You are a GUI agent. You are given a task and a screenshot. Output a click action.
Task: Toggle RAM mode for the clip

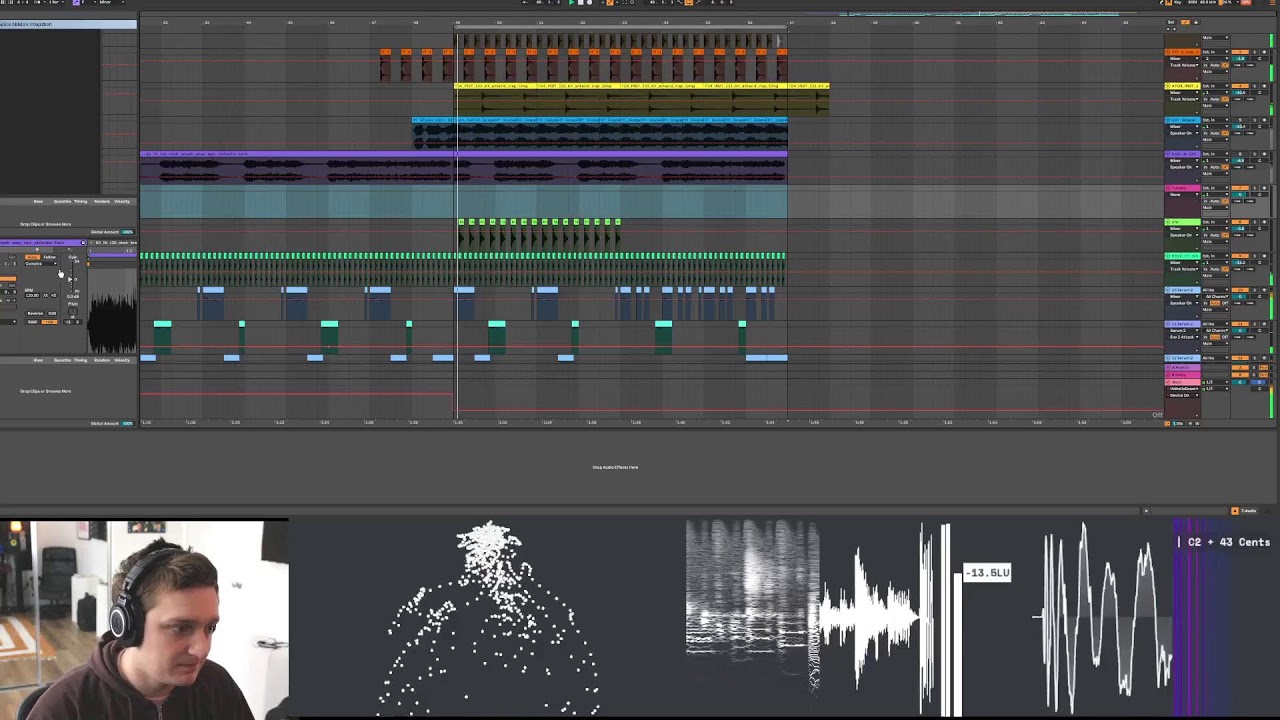[x=32, y=322]
